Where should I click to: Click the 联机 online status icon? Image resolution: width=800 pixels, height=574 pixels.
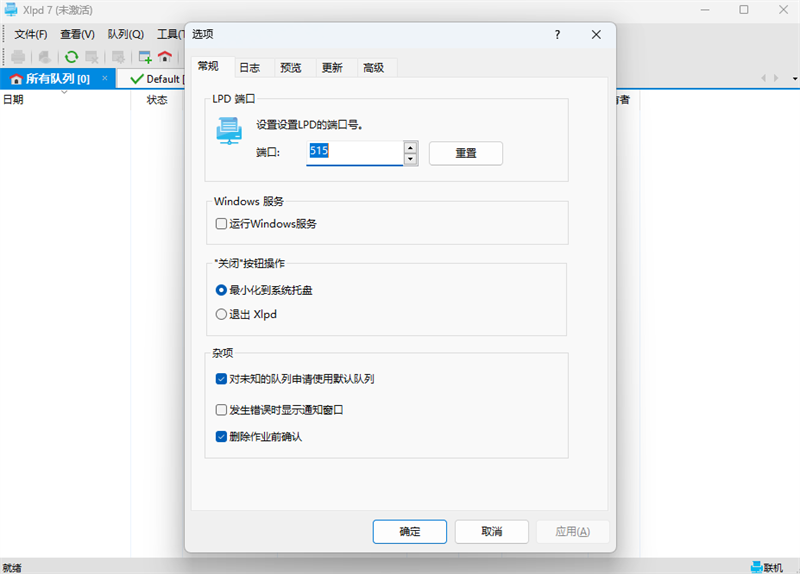point(756,567)
